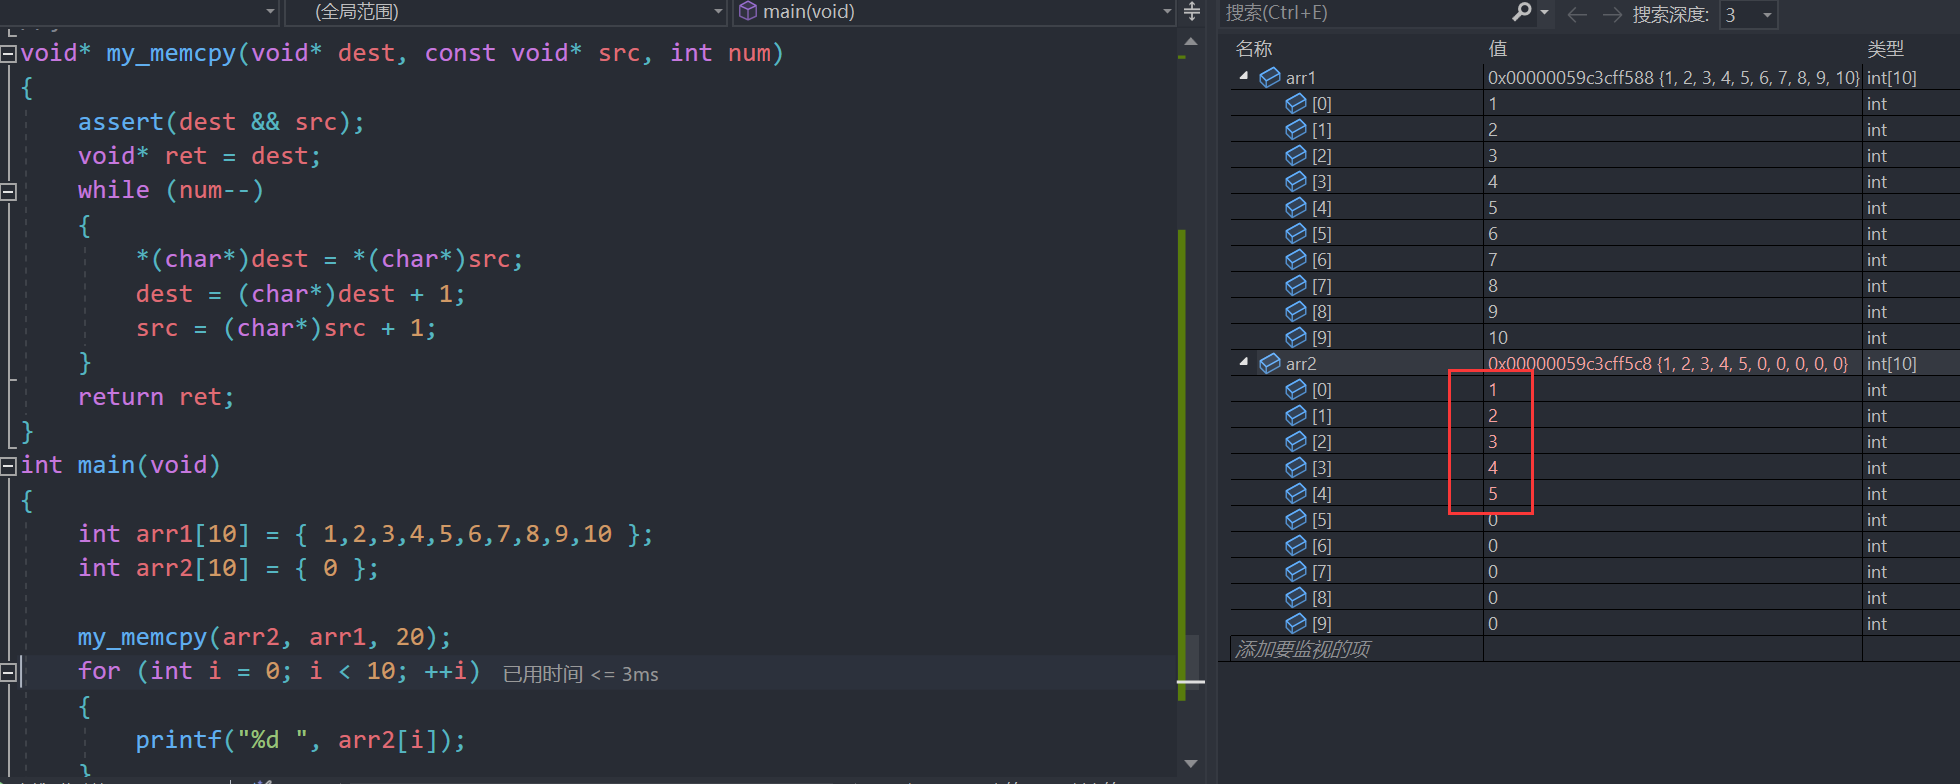
Task: Click cube icon of arr1 [3] row
Action: tap(1296, 181)
